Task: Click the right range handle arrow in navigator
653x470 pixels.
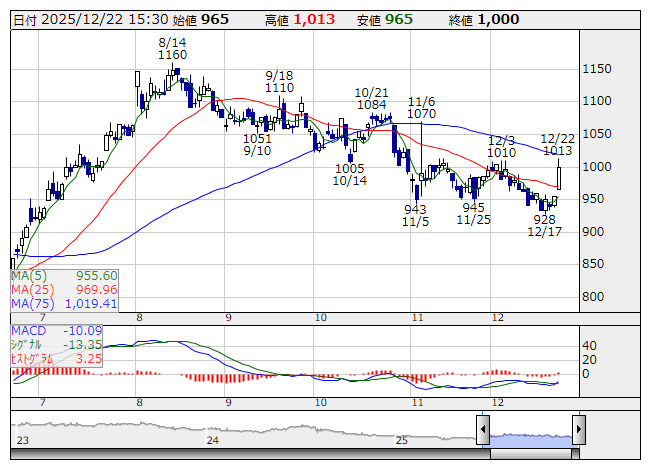Action: [578, 430]
